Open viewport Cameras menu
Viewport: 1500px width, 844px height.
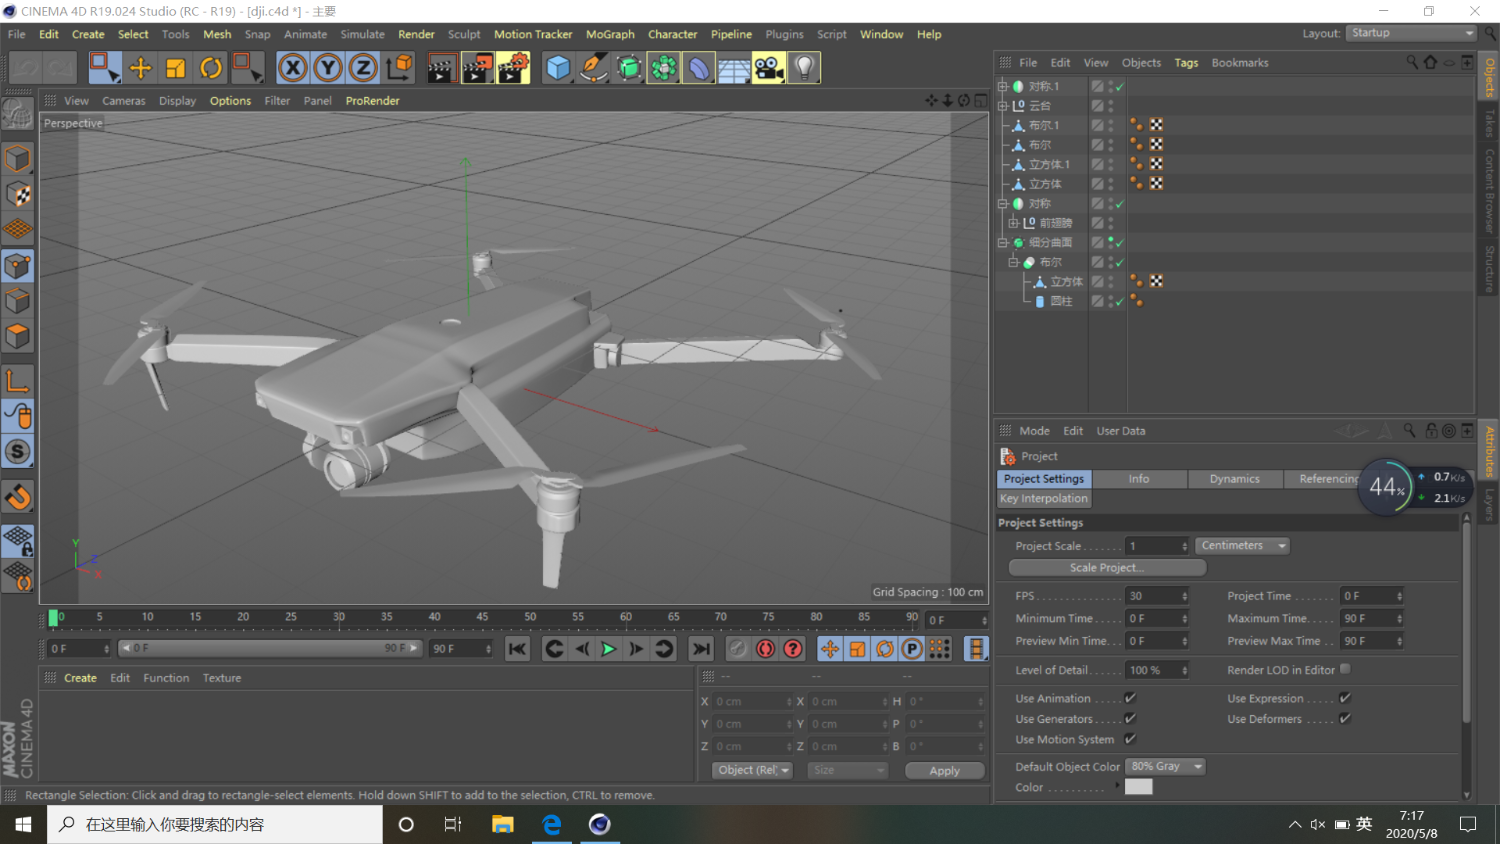[124, 101]
